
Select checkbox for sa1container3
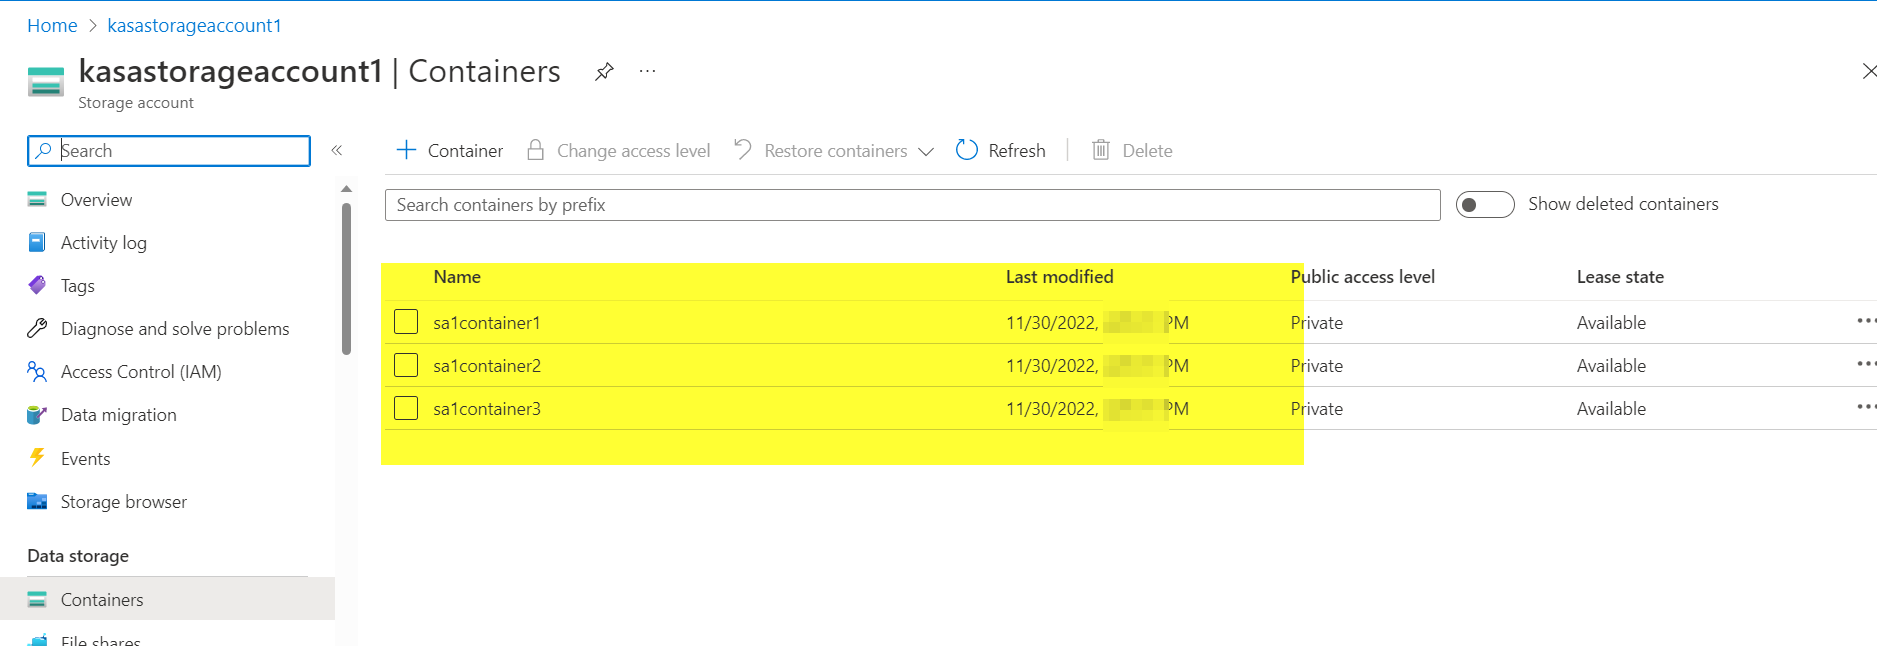[406, 408]
